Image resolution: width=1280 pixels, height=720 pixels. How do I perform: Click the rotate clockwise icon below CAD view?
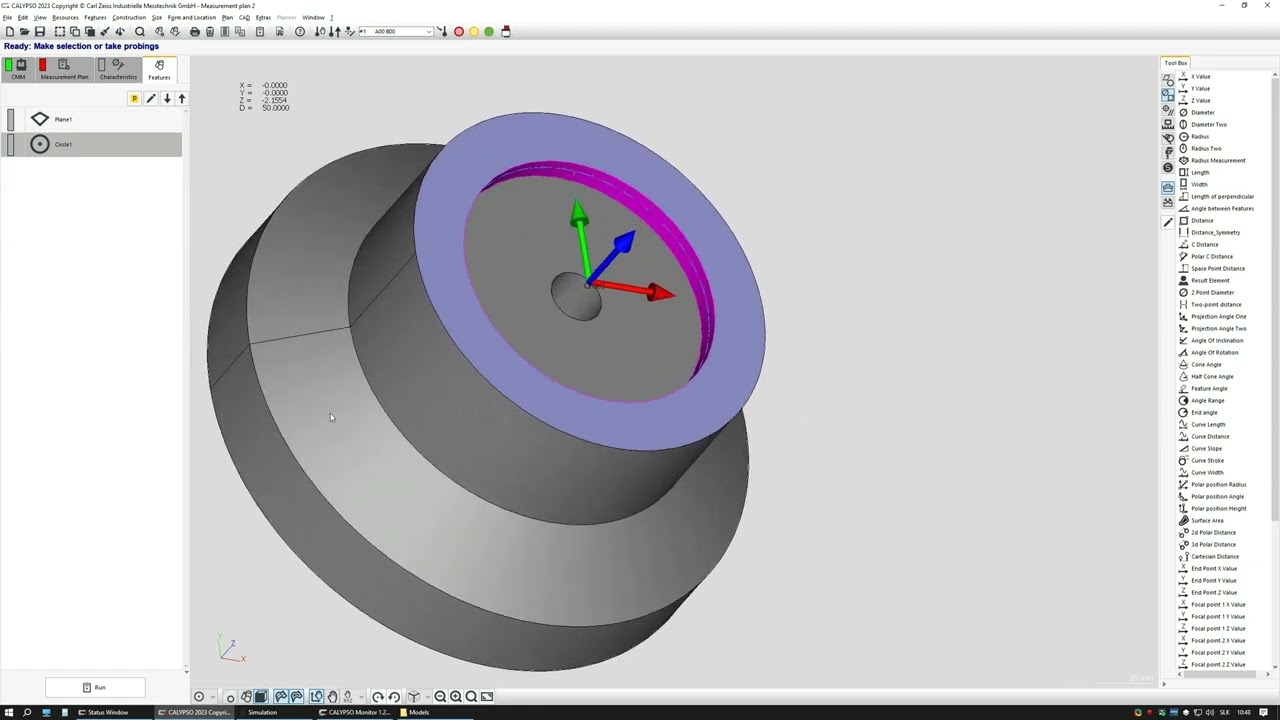pyautogui.click(x=378, y=697)
